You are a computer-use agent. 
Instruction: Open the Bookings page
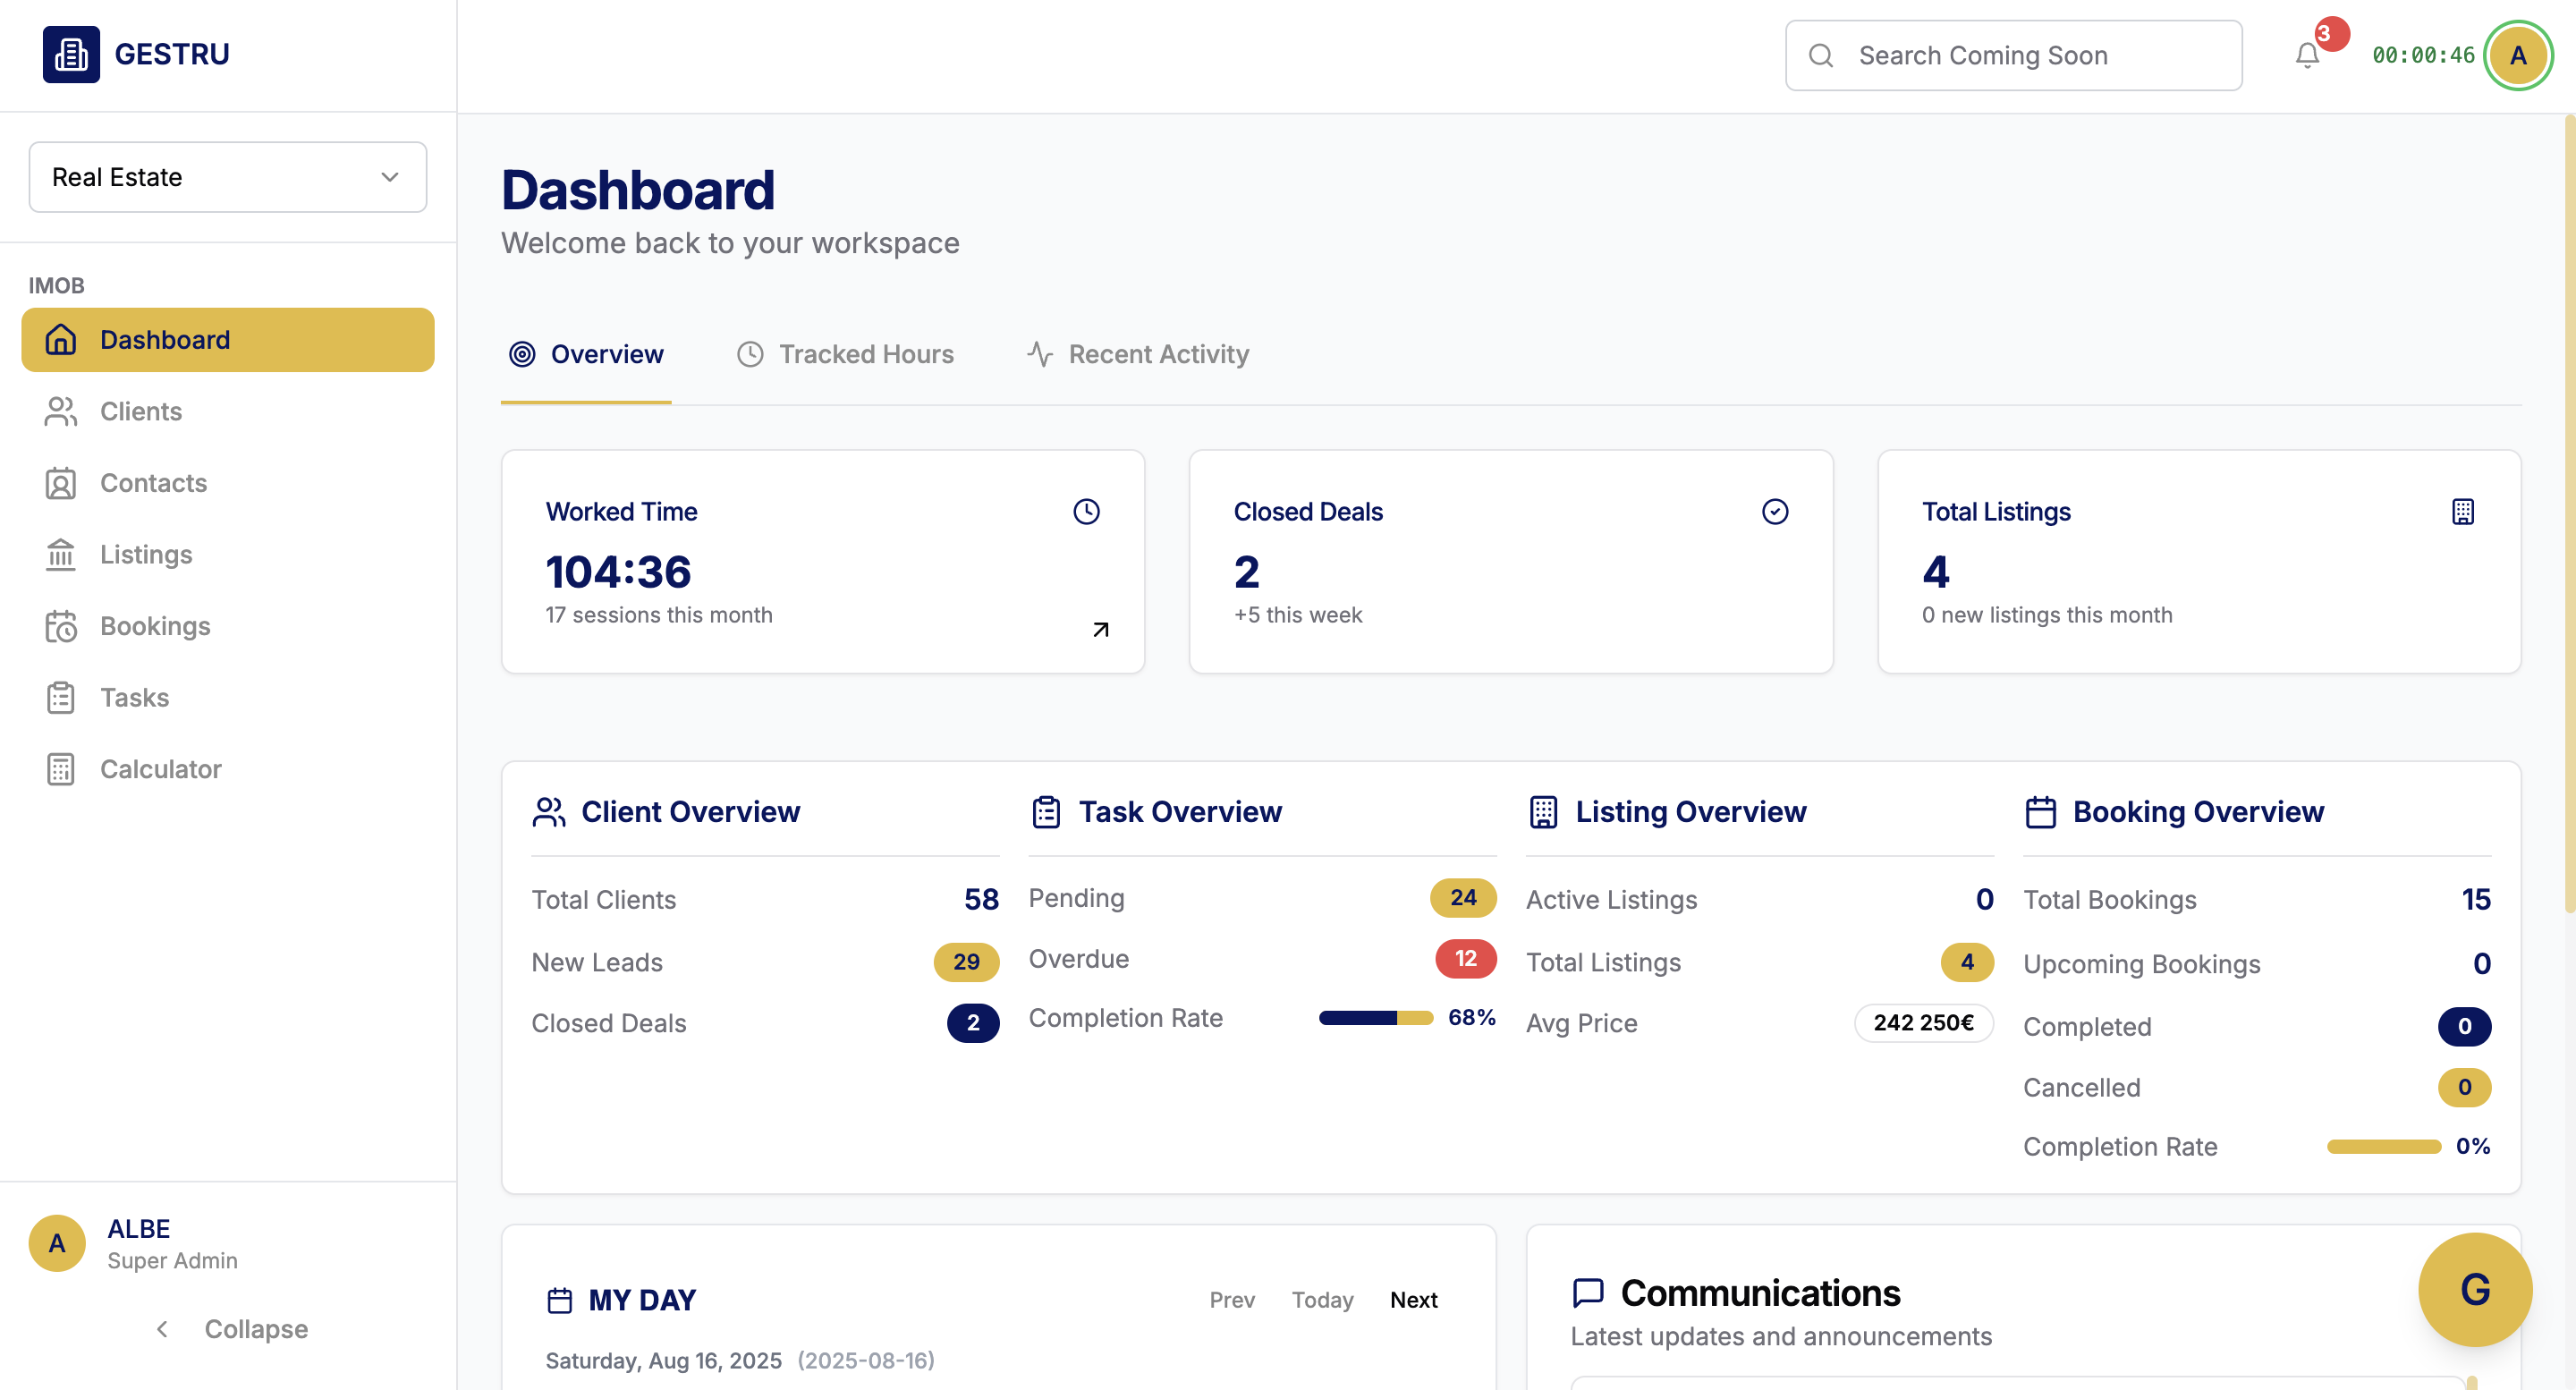pyautogui.click(x=154, y=626)
